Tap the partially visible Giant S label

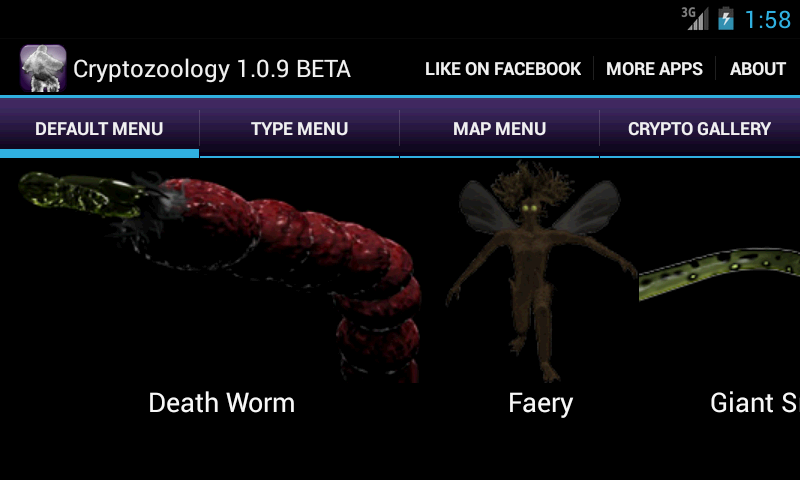tap(755, 402)
